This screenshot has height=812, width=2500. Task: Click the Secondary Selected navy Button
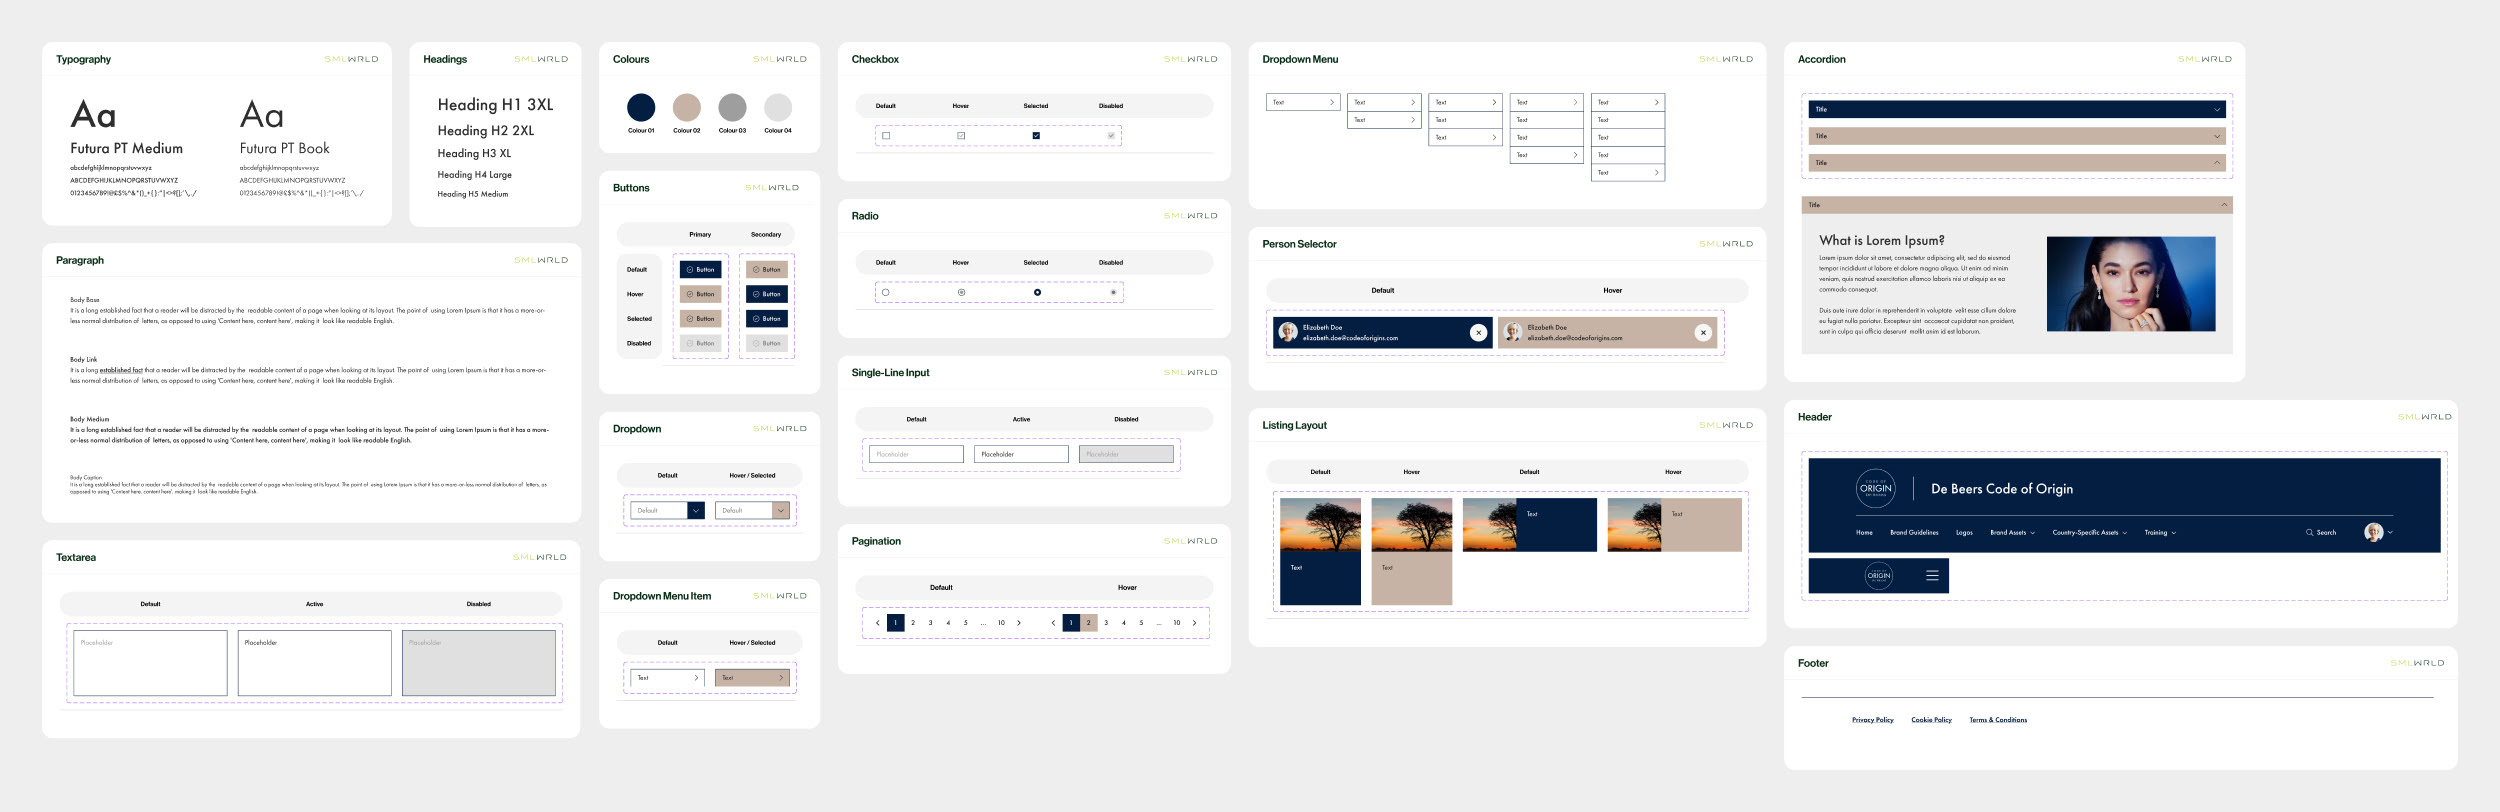click(x=767, y=319)
